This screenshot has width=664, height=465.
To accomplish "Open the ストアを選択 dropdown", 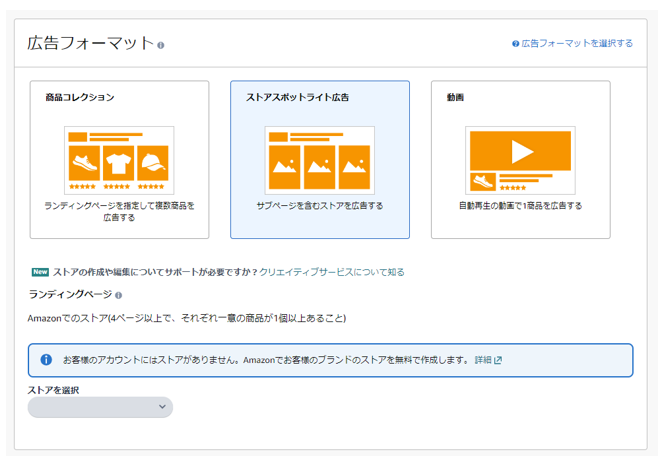I will [100, 407].
